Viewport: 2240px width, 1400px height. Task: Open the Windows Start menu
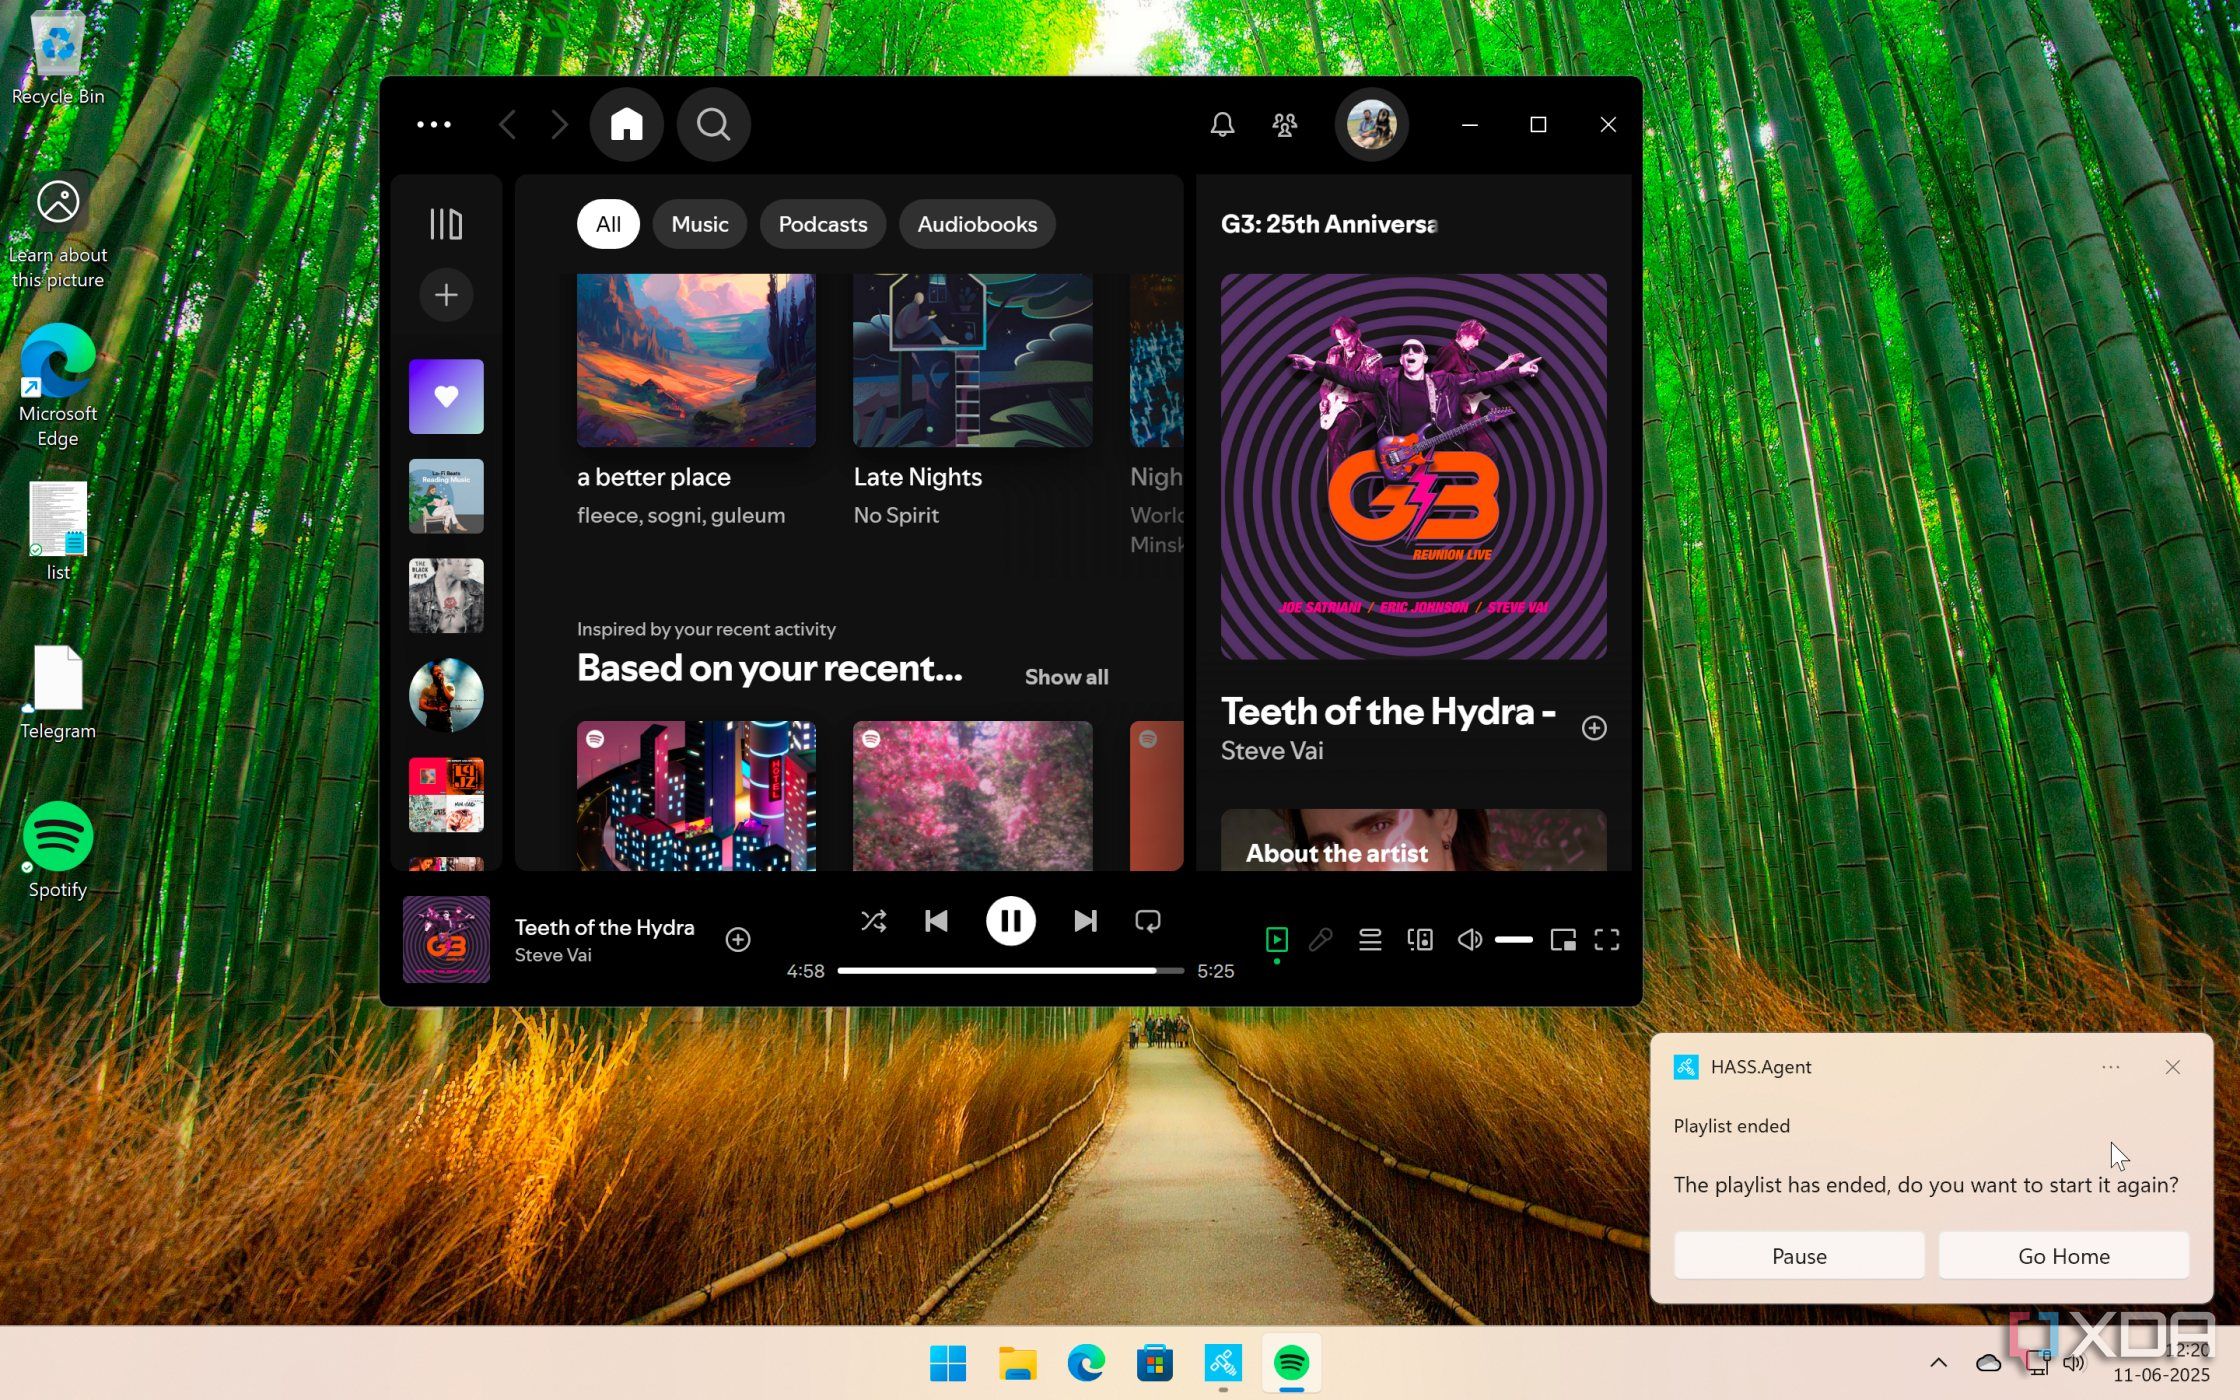click(947, 1363)
